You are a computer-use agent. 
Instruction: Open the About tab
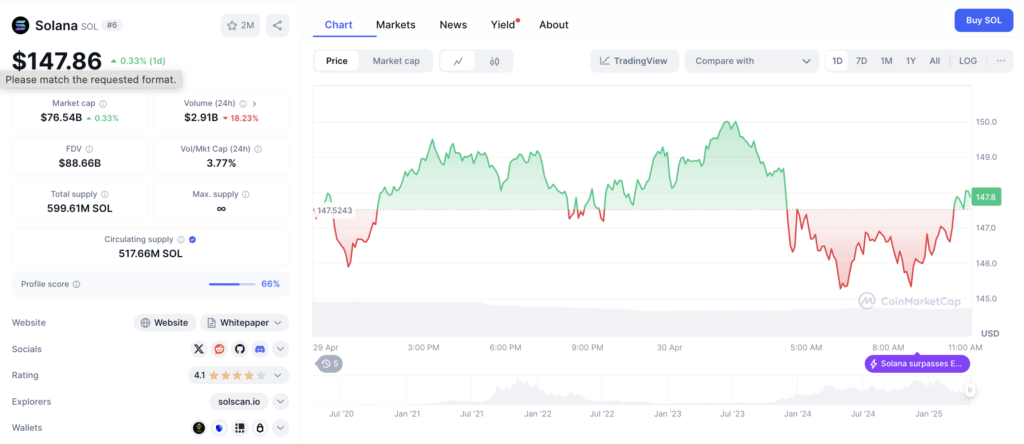(553, 25)
